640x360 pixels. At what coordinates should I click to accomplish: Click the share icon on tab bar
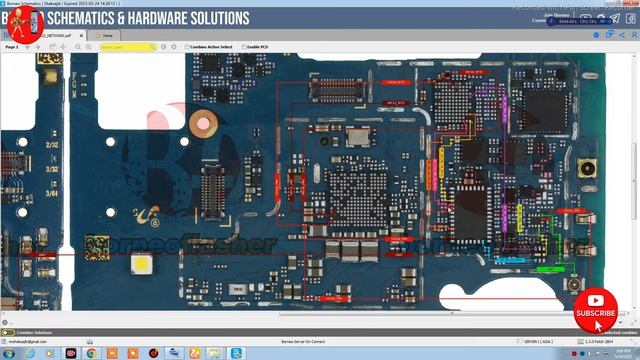622,36
